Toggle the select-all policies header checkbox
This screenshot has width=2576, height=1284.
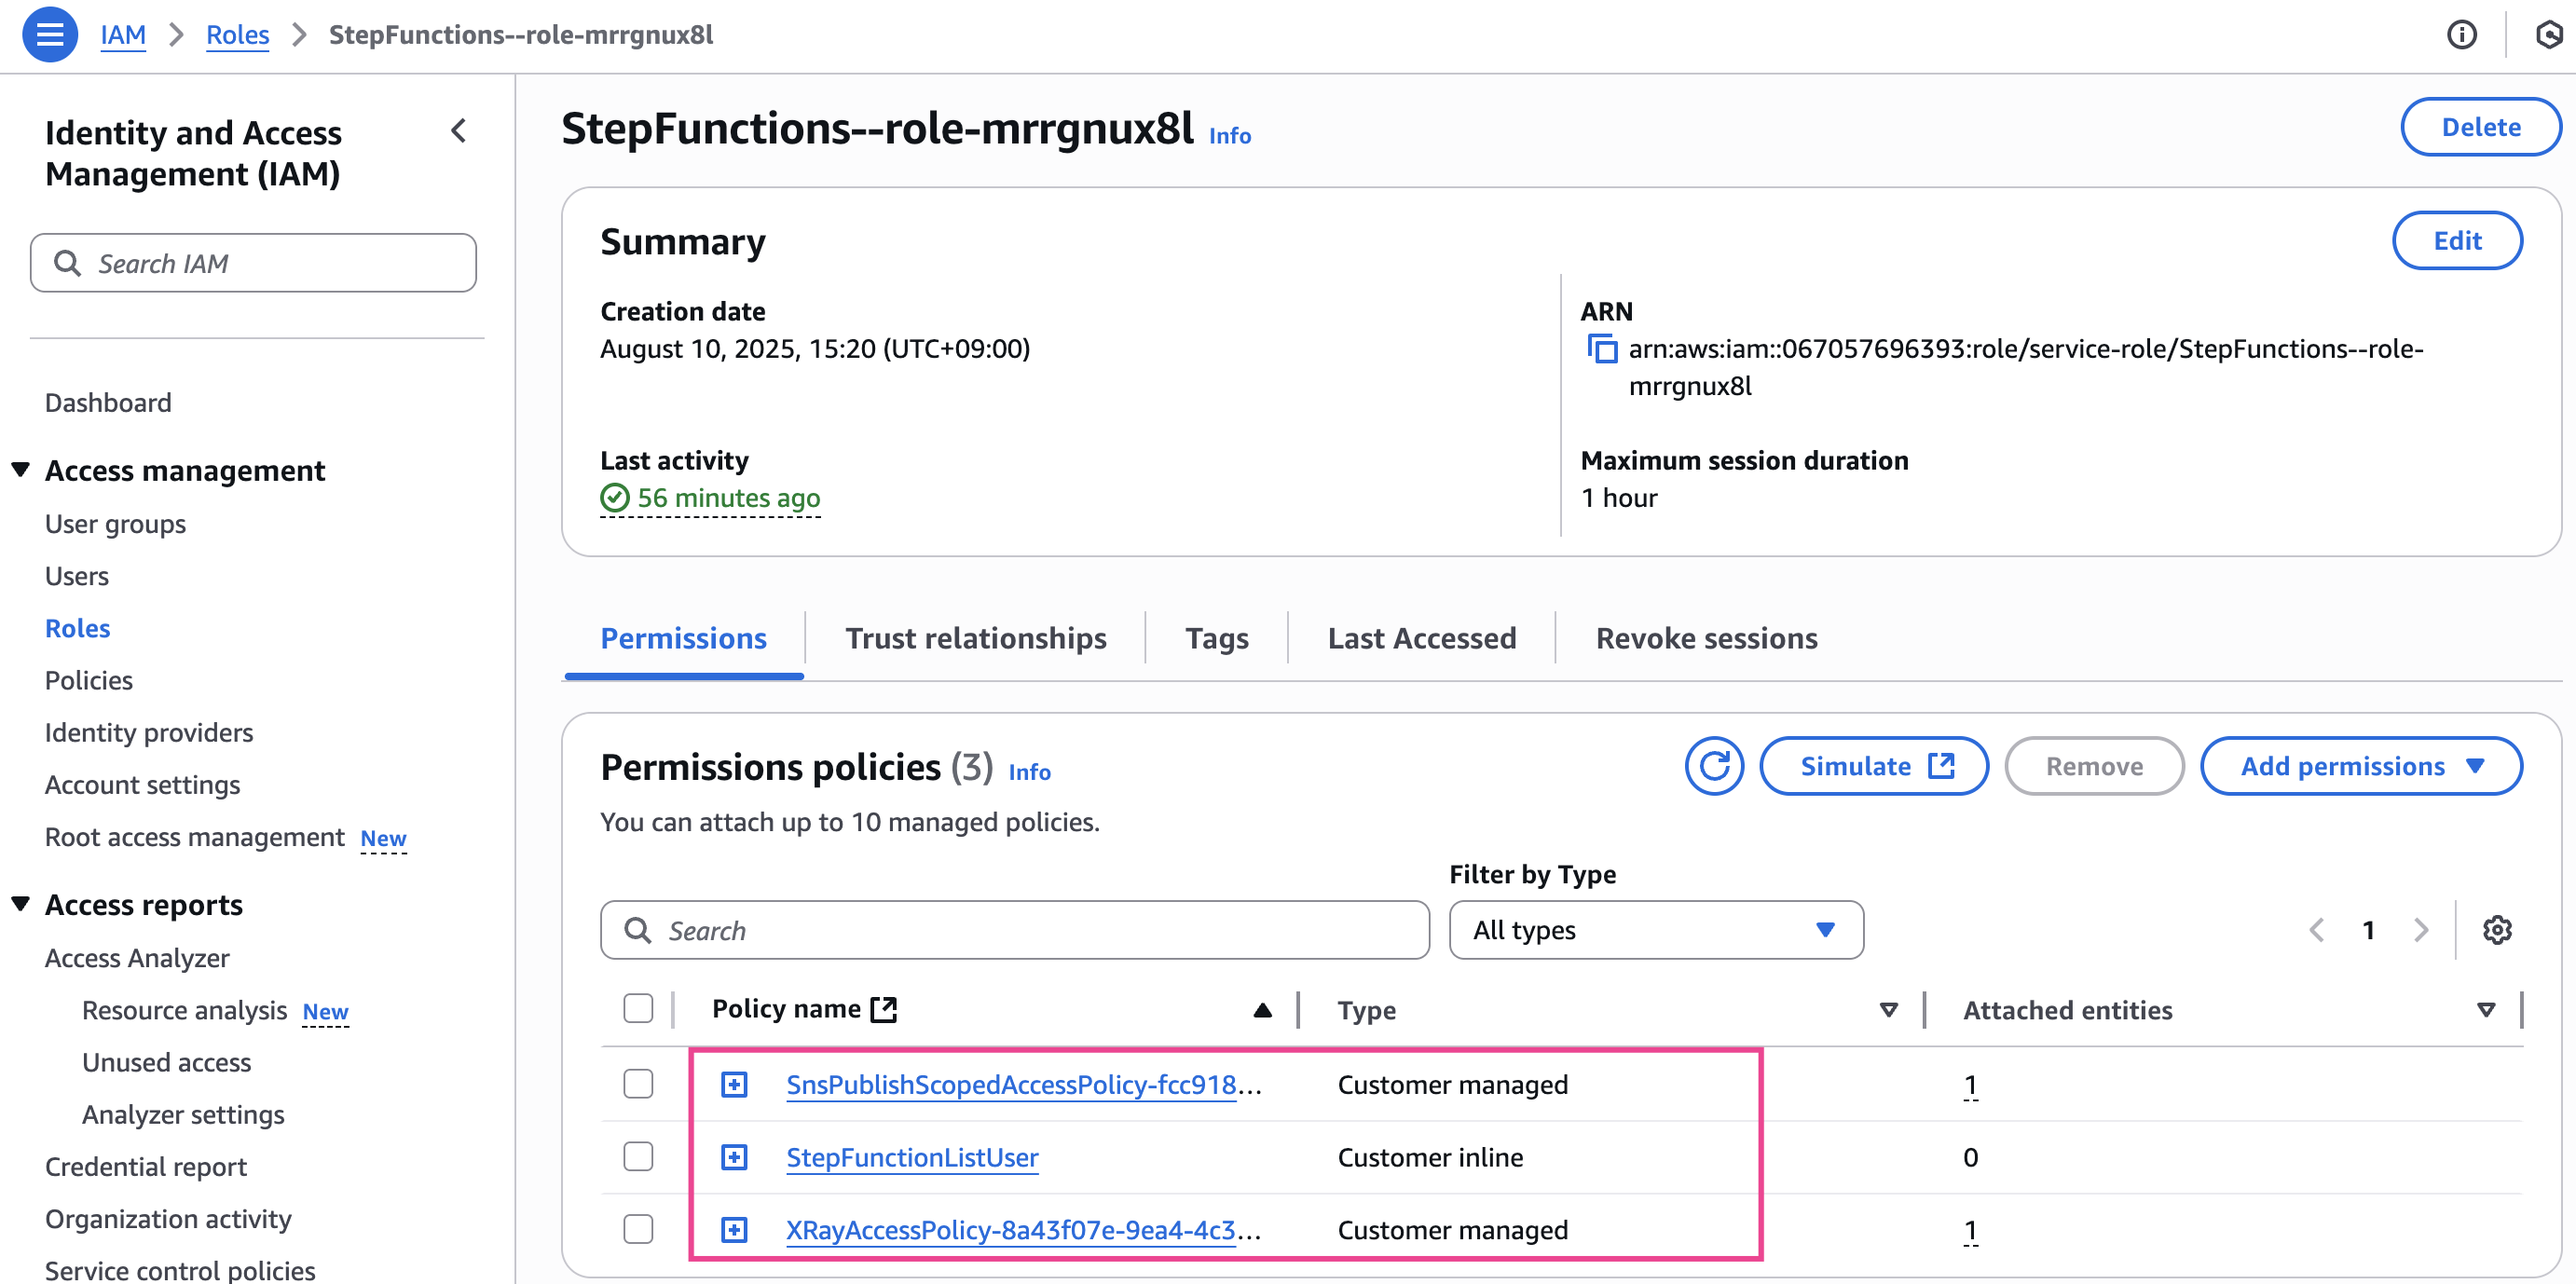638,1008
